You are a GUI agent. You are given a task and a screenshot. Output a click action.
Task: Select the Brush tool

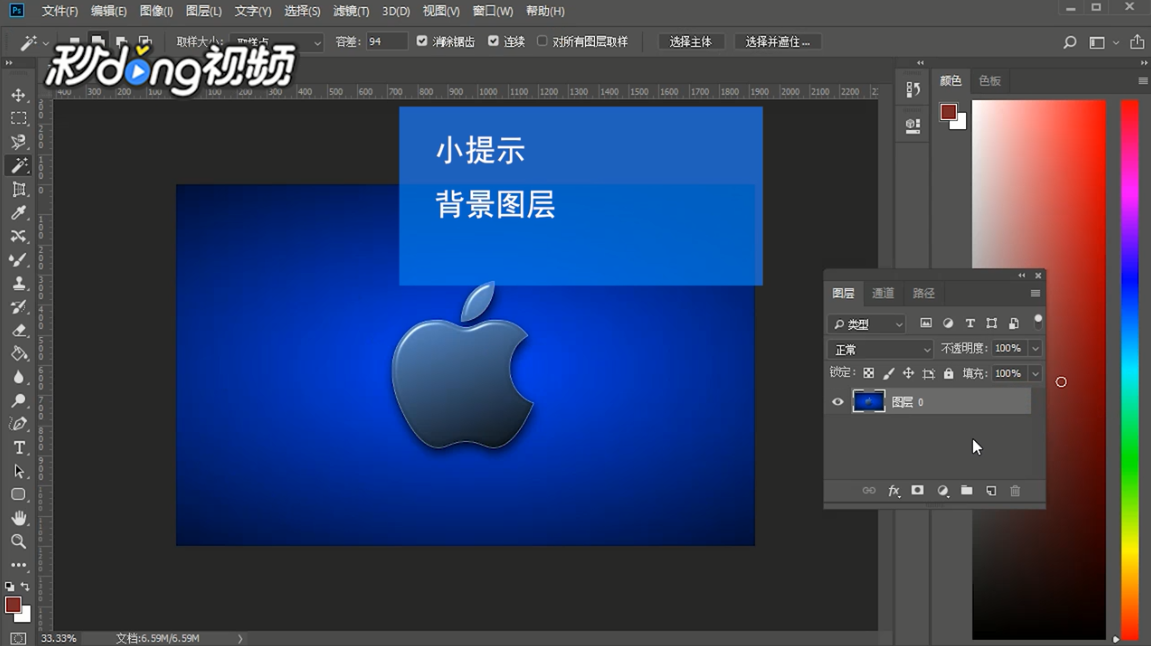point(18,260)
